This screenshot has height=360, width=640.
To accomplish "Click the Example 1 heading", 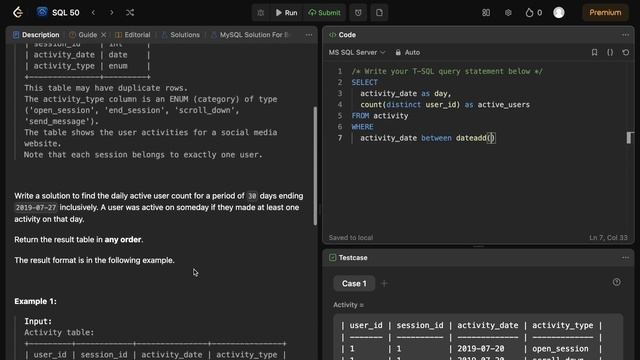I will [x=36, y=301].
